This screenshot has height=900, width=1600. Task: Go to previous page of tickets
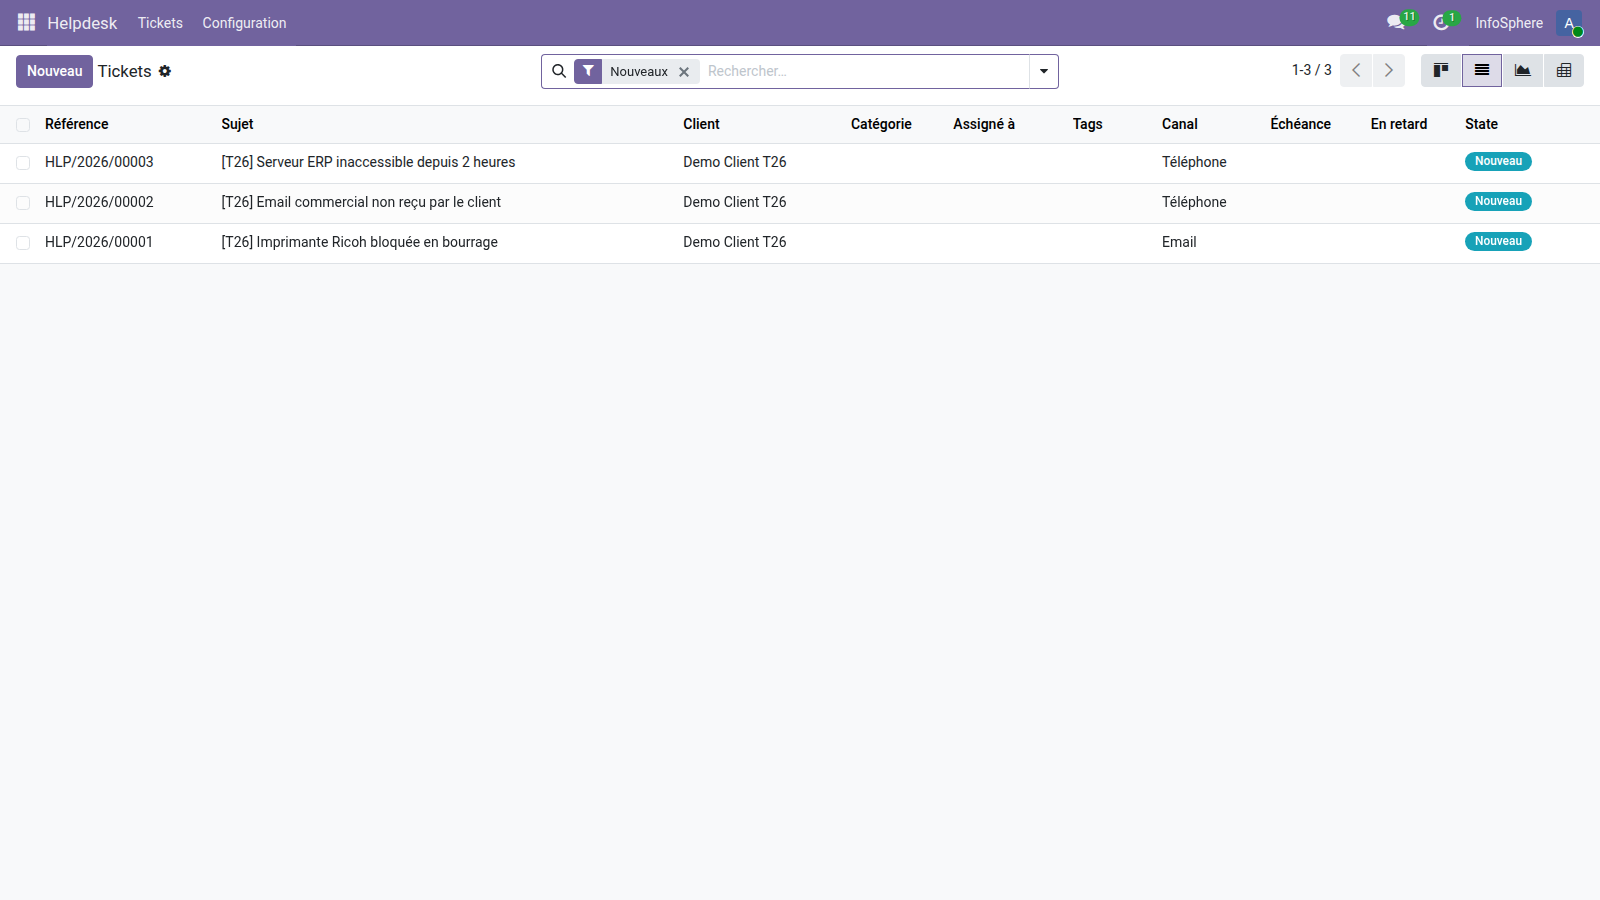(x=1356, y=70)
